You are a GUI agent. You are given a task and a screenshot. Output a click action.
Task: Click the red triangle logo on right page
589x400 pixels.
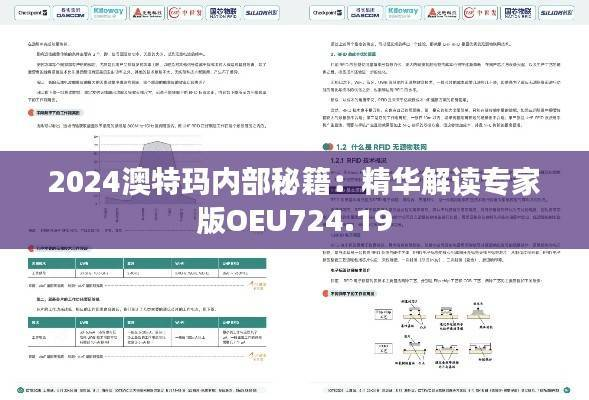click(442, 13)
